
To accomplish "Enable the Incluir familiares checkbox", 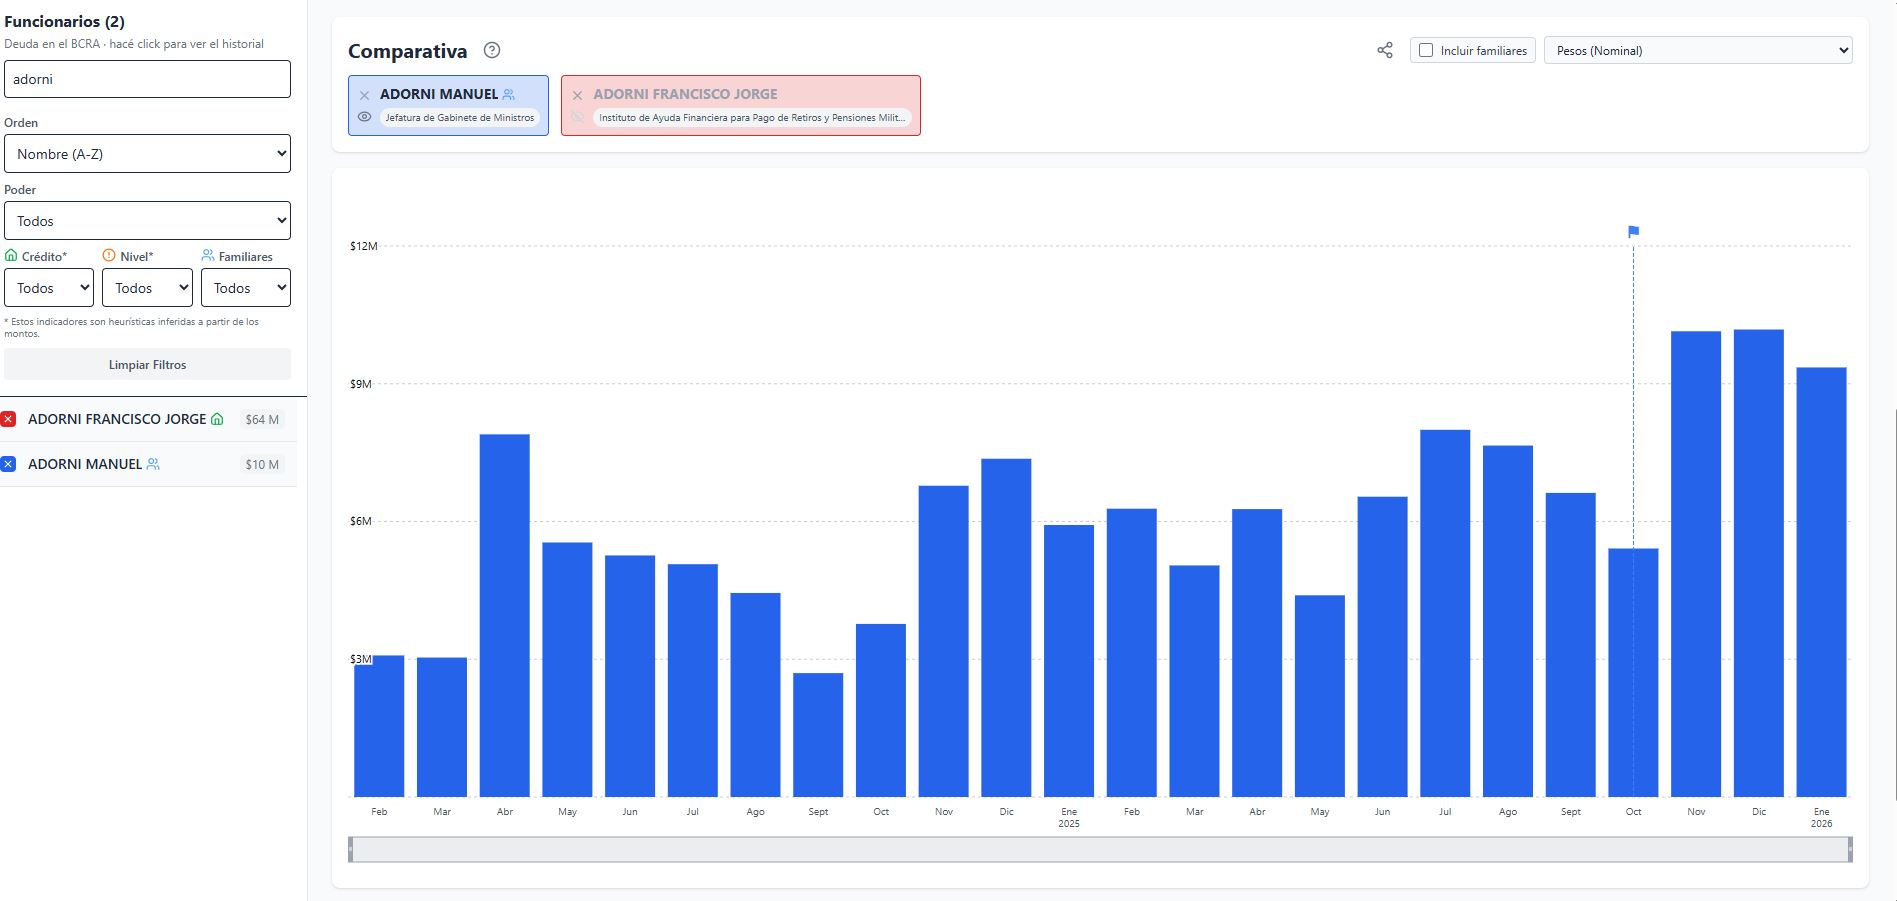I will tap(1426, 50).
